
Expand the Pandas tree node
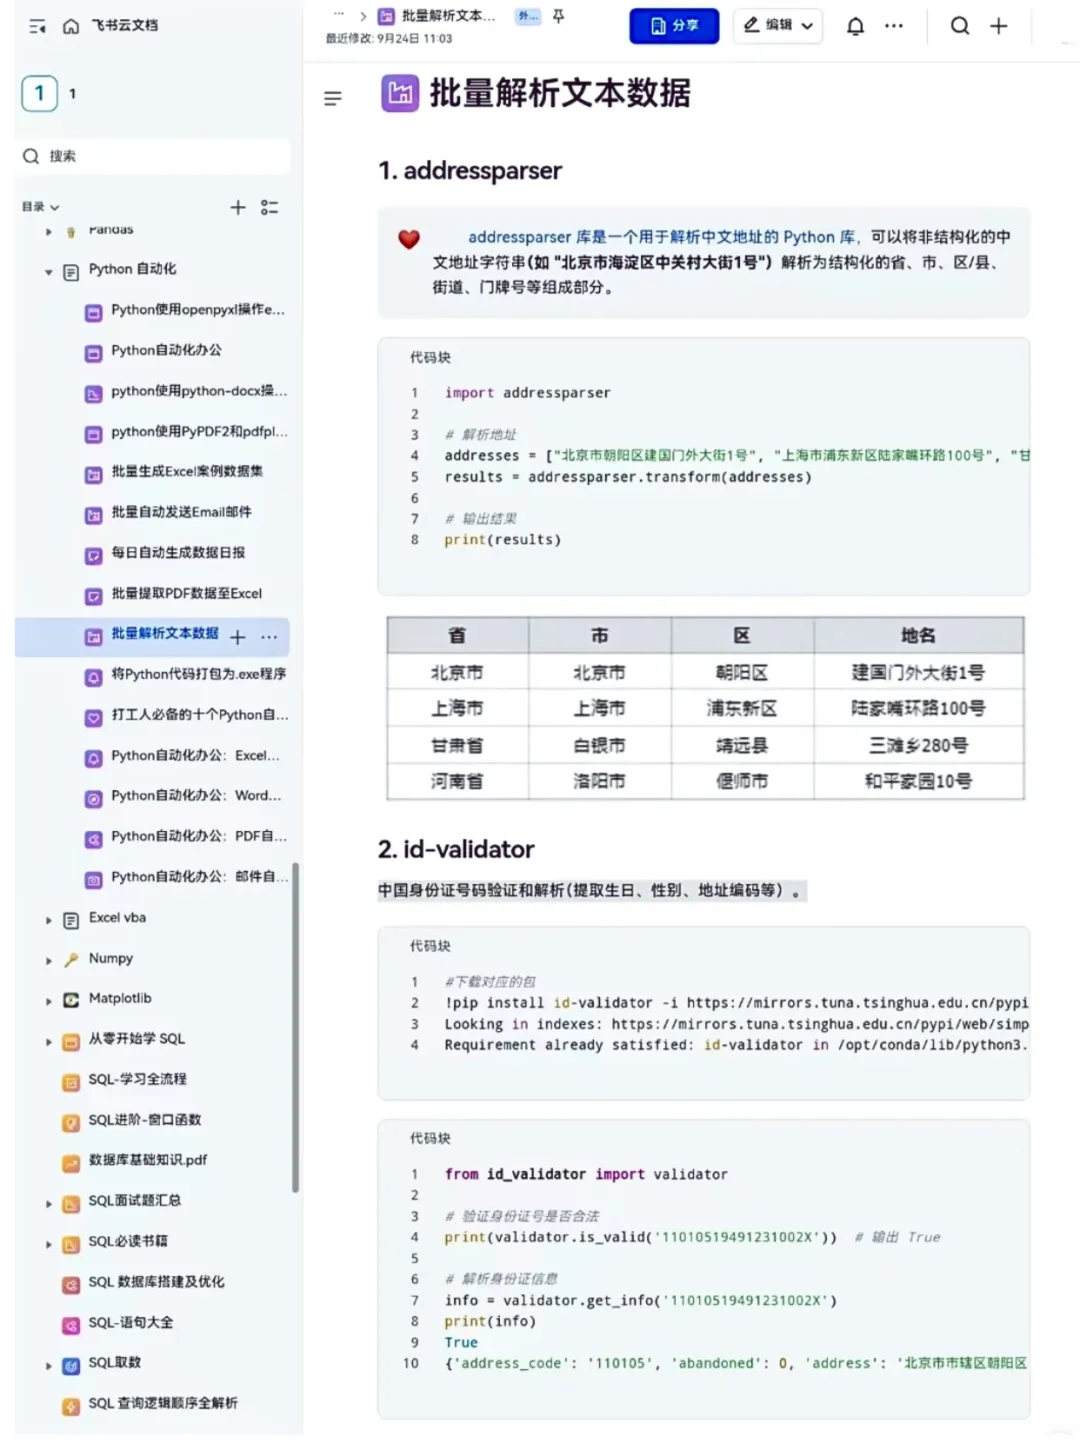[x=48, y=231]
